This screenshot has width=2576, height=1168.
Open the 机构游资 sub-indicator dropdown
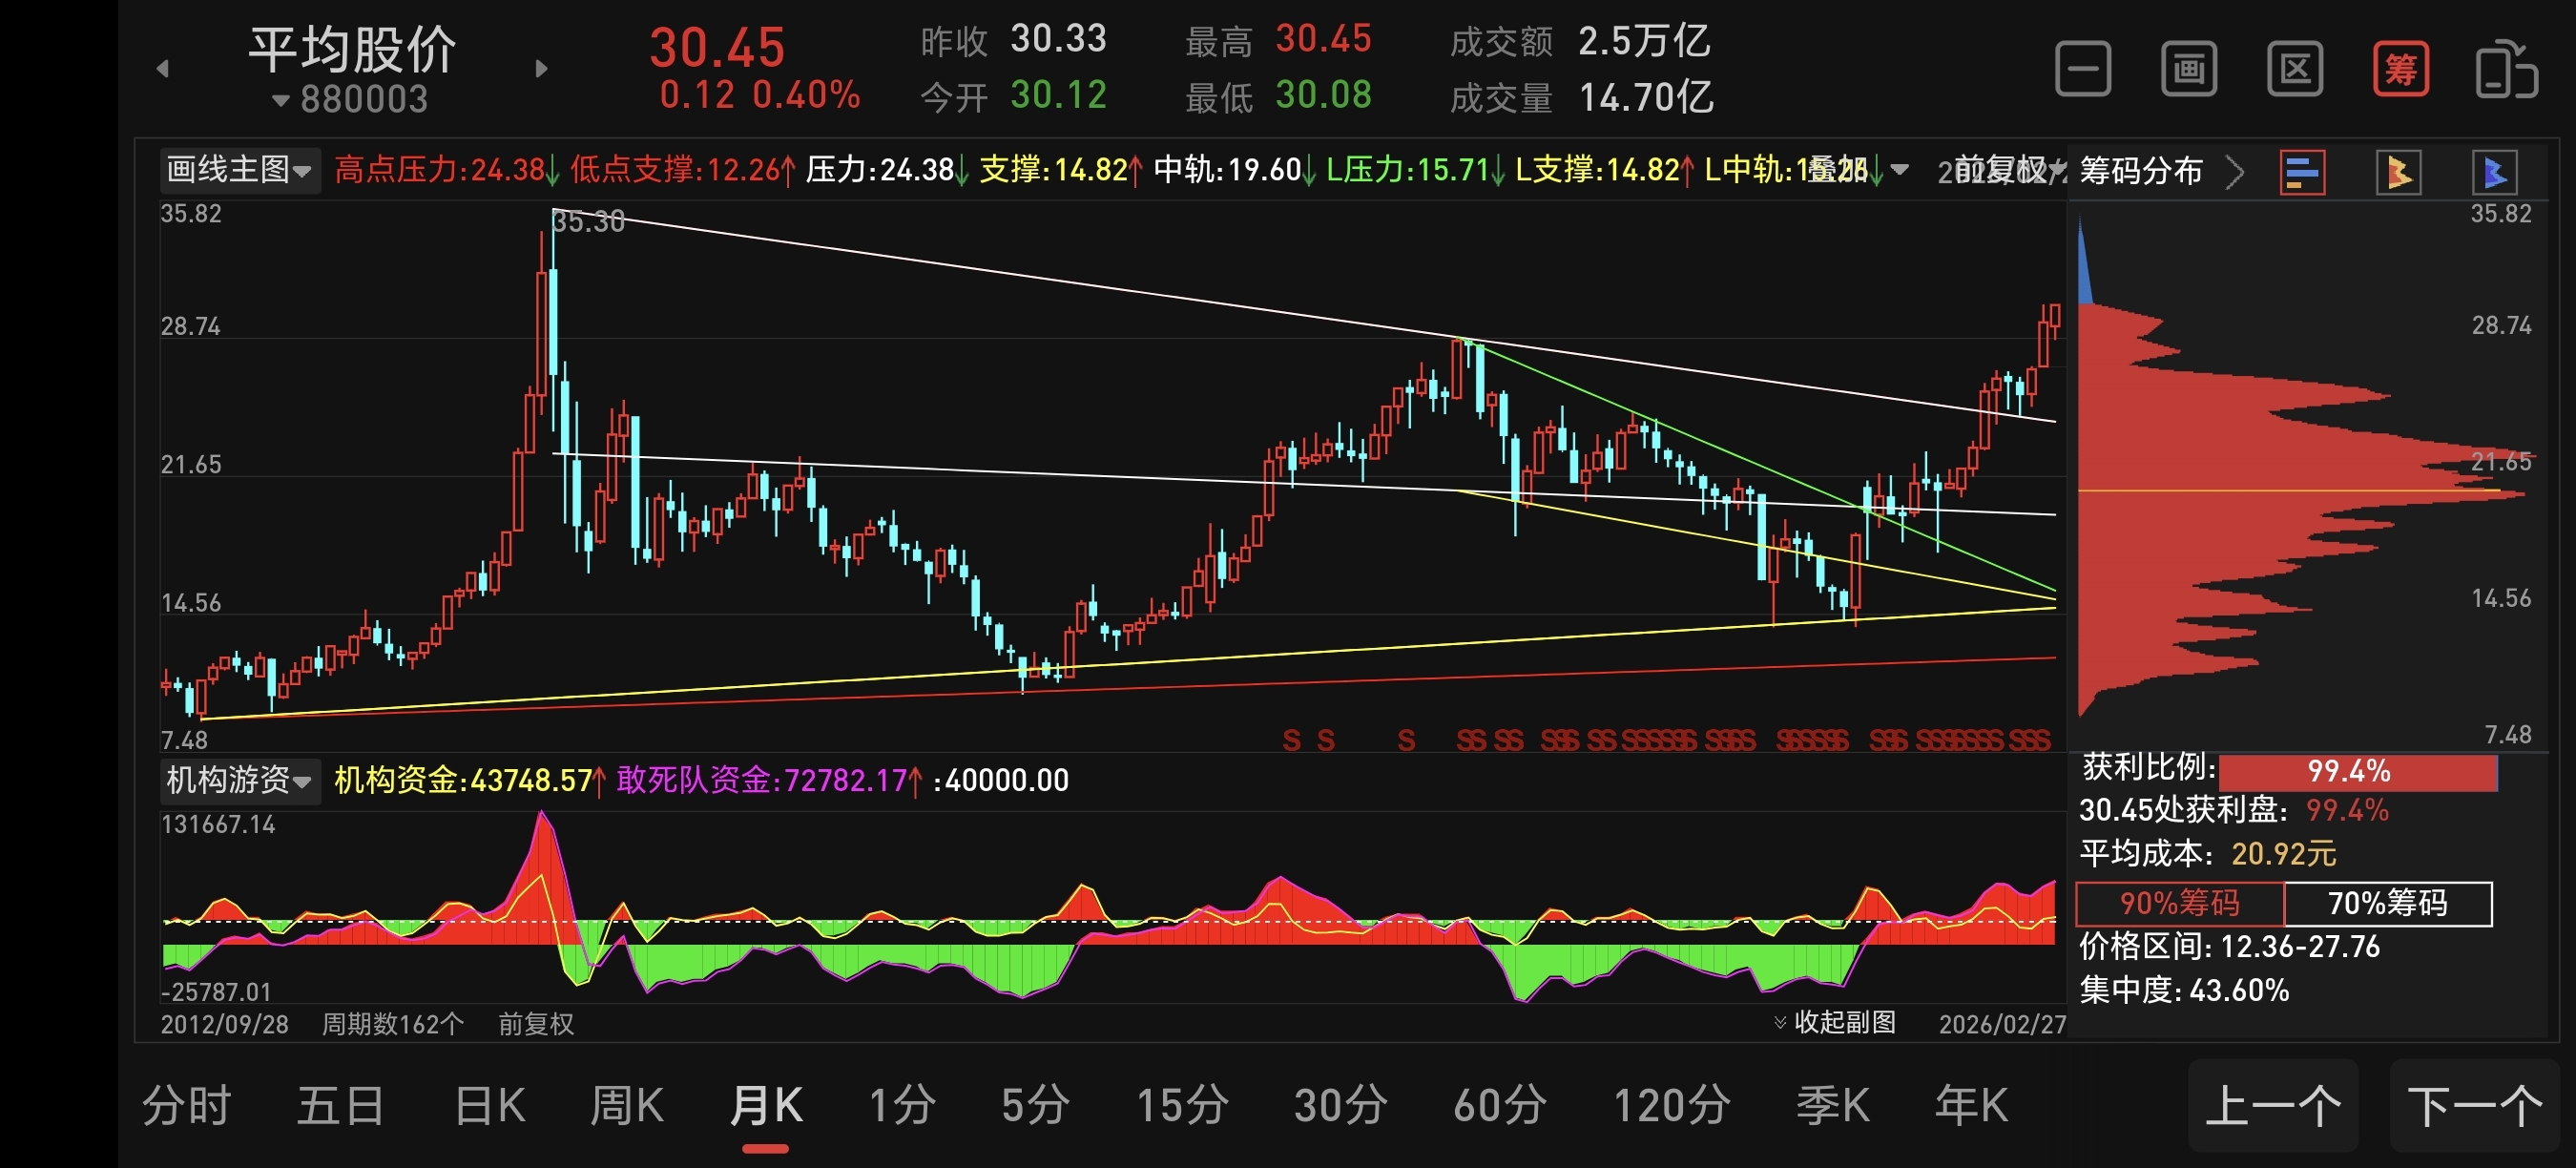pyautogui.click(x=239, y=779)
